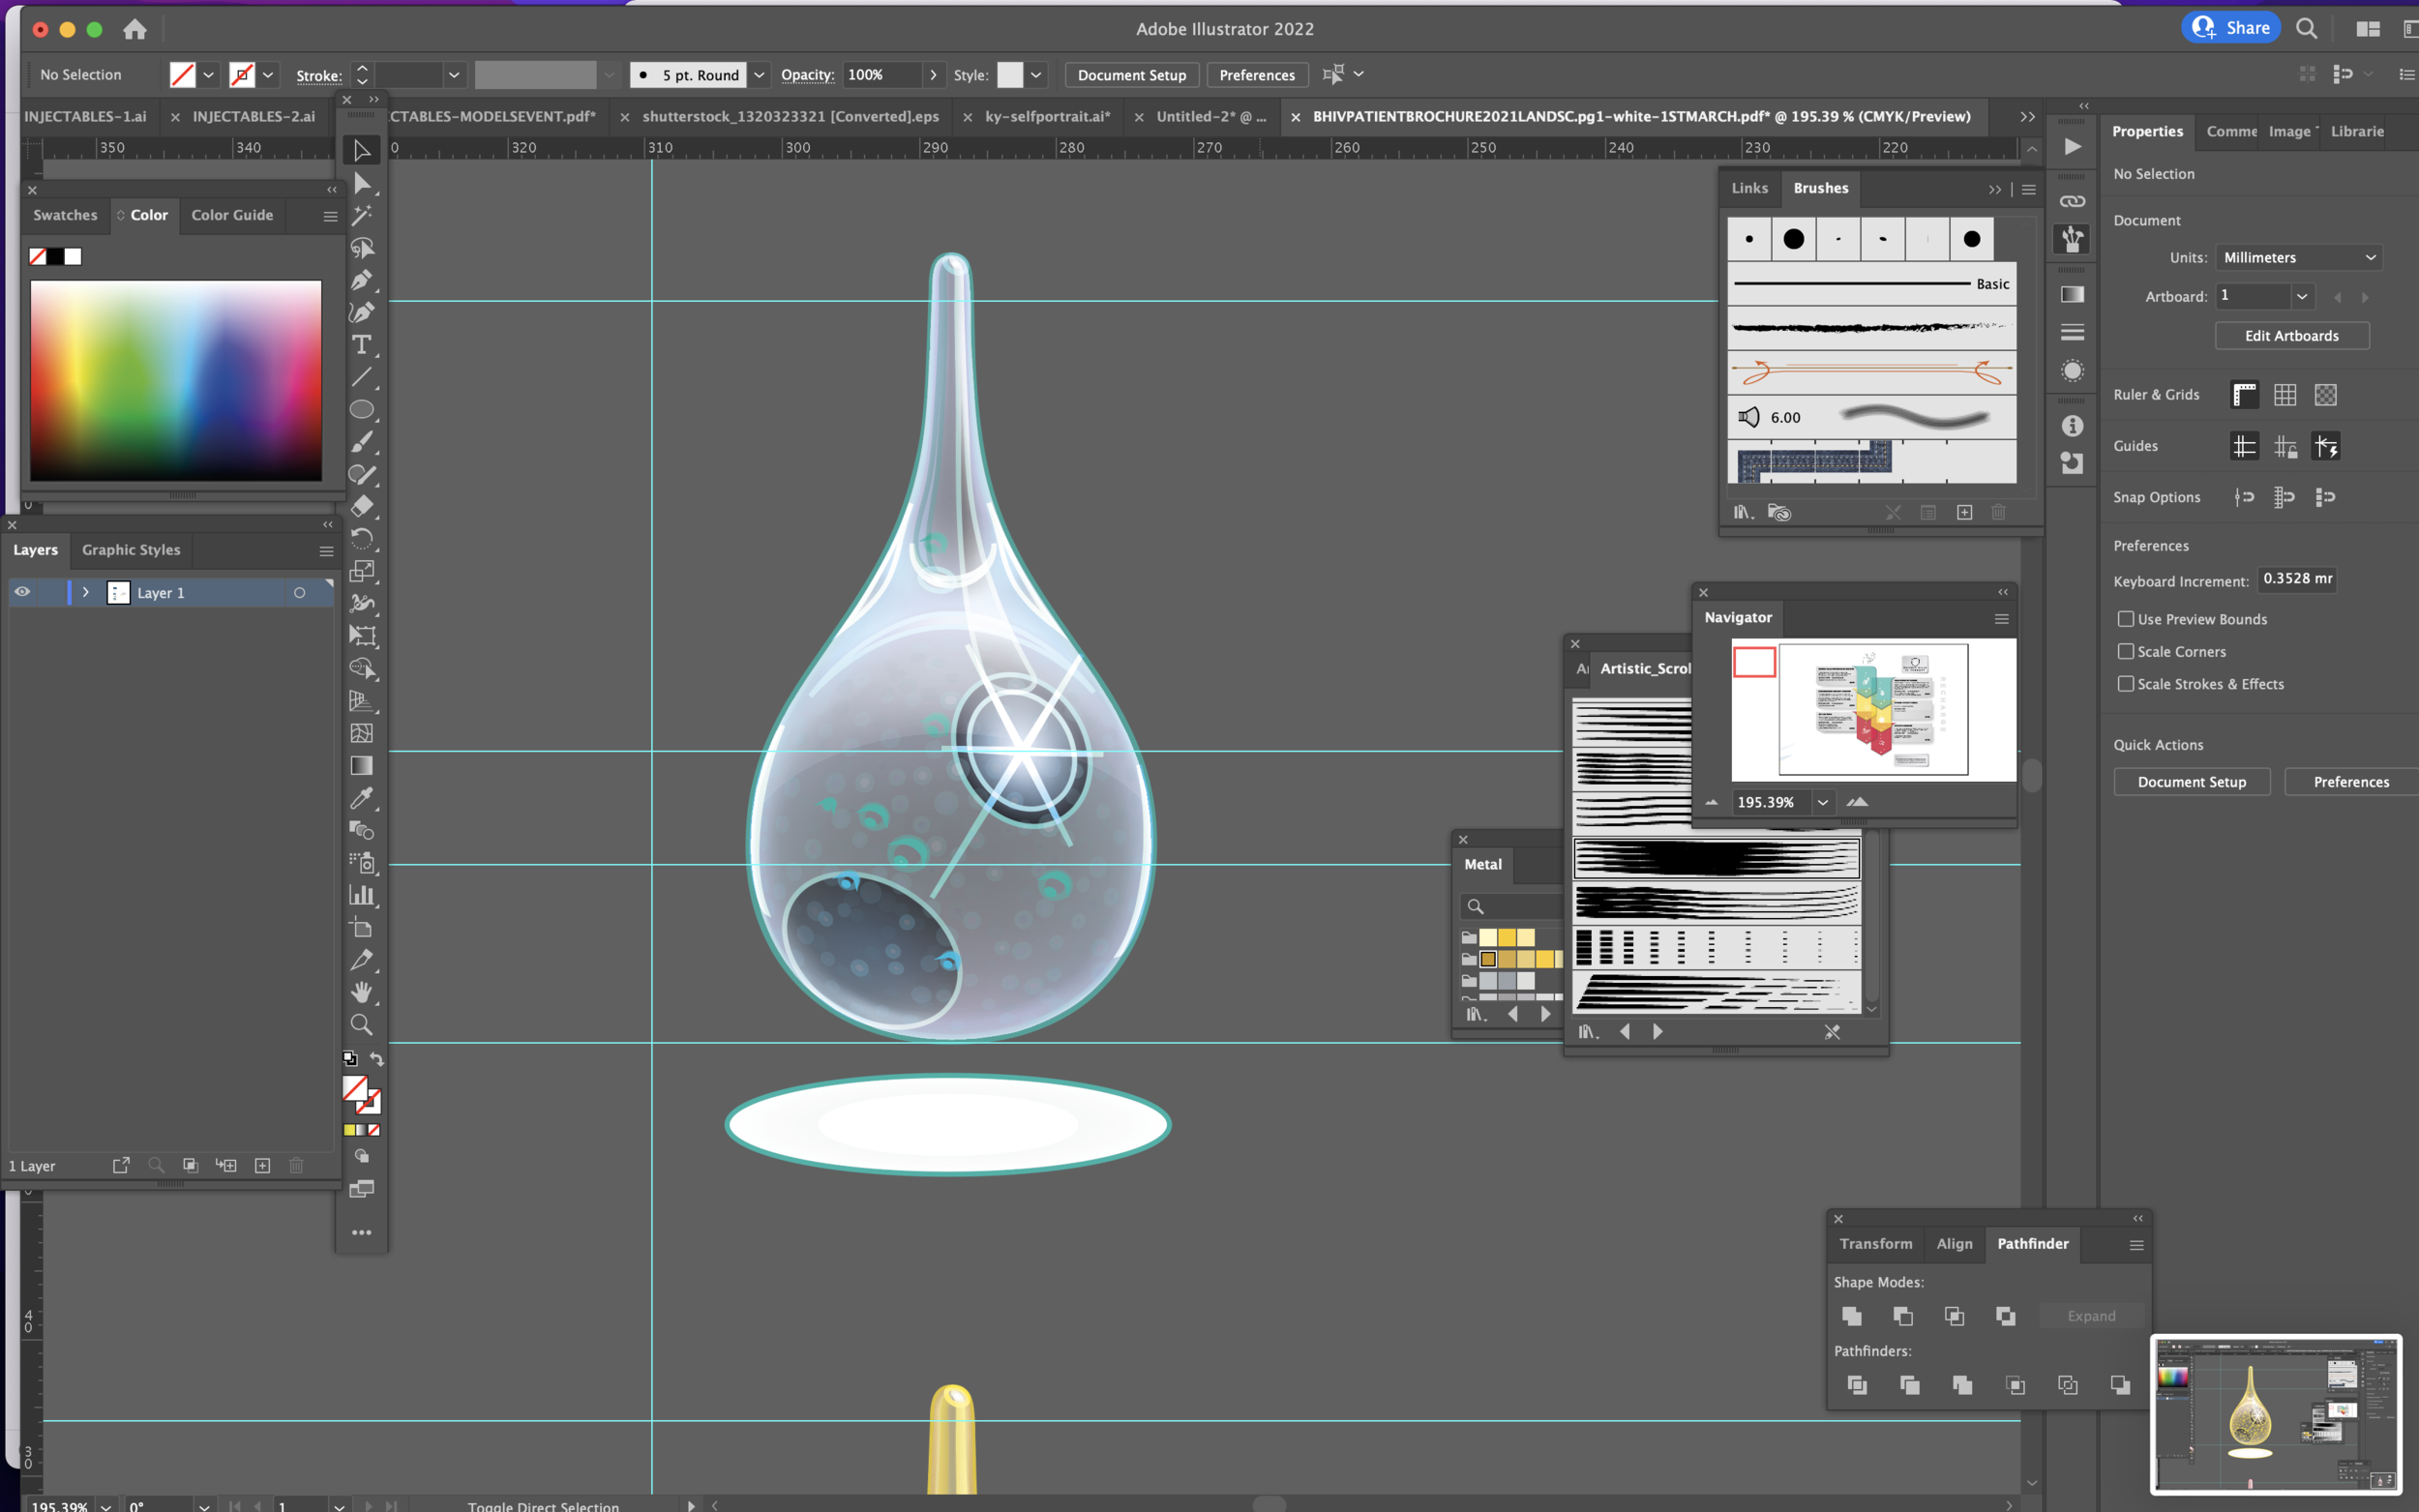
Task: Open the Style dropdown in control bar
Action: coord(1036,75)
